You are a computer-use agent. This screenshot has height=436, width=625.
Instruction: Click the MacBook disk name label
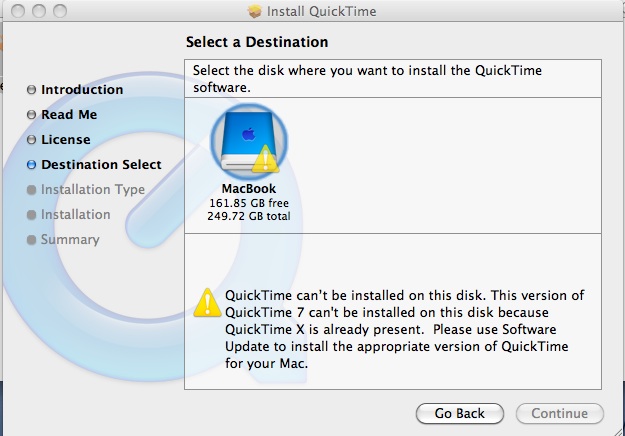(x=249, y=189)
